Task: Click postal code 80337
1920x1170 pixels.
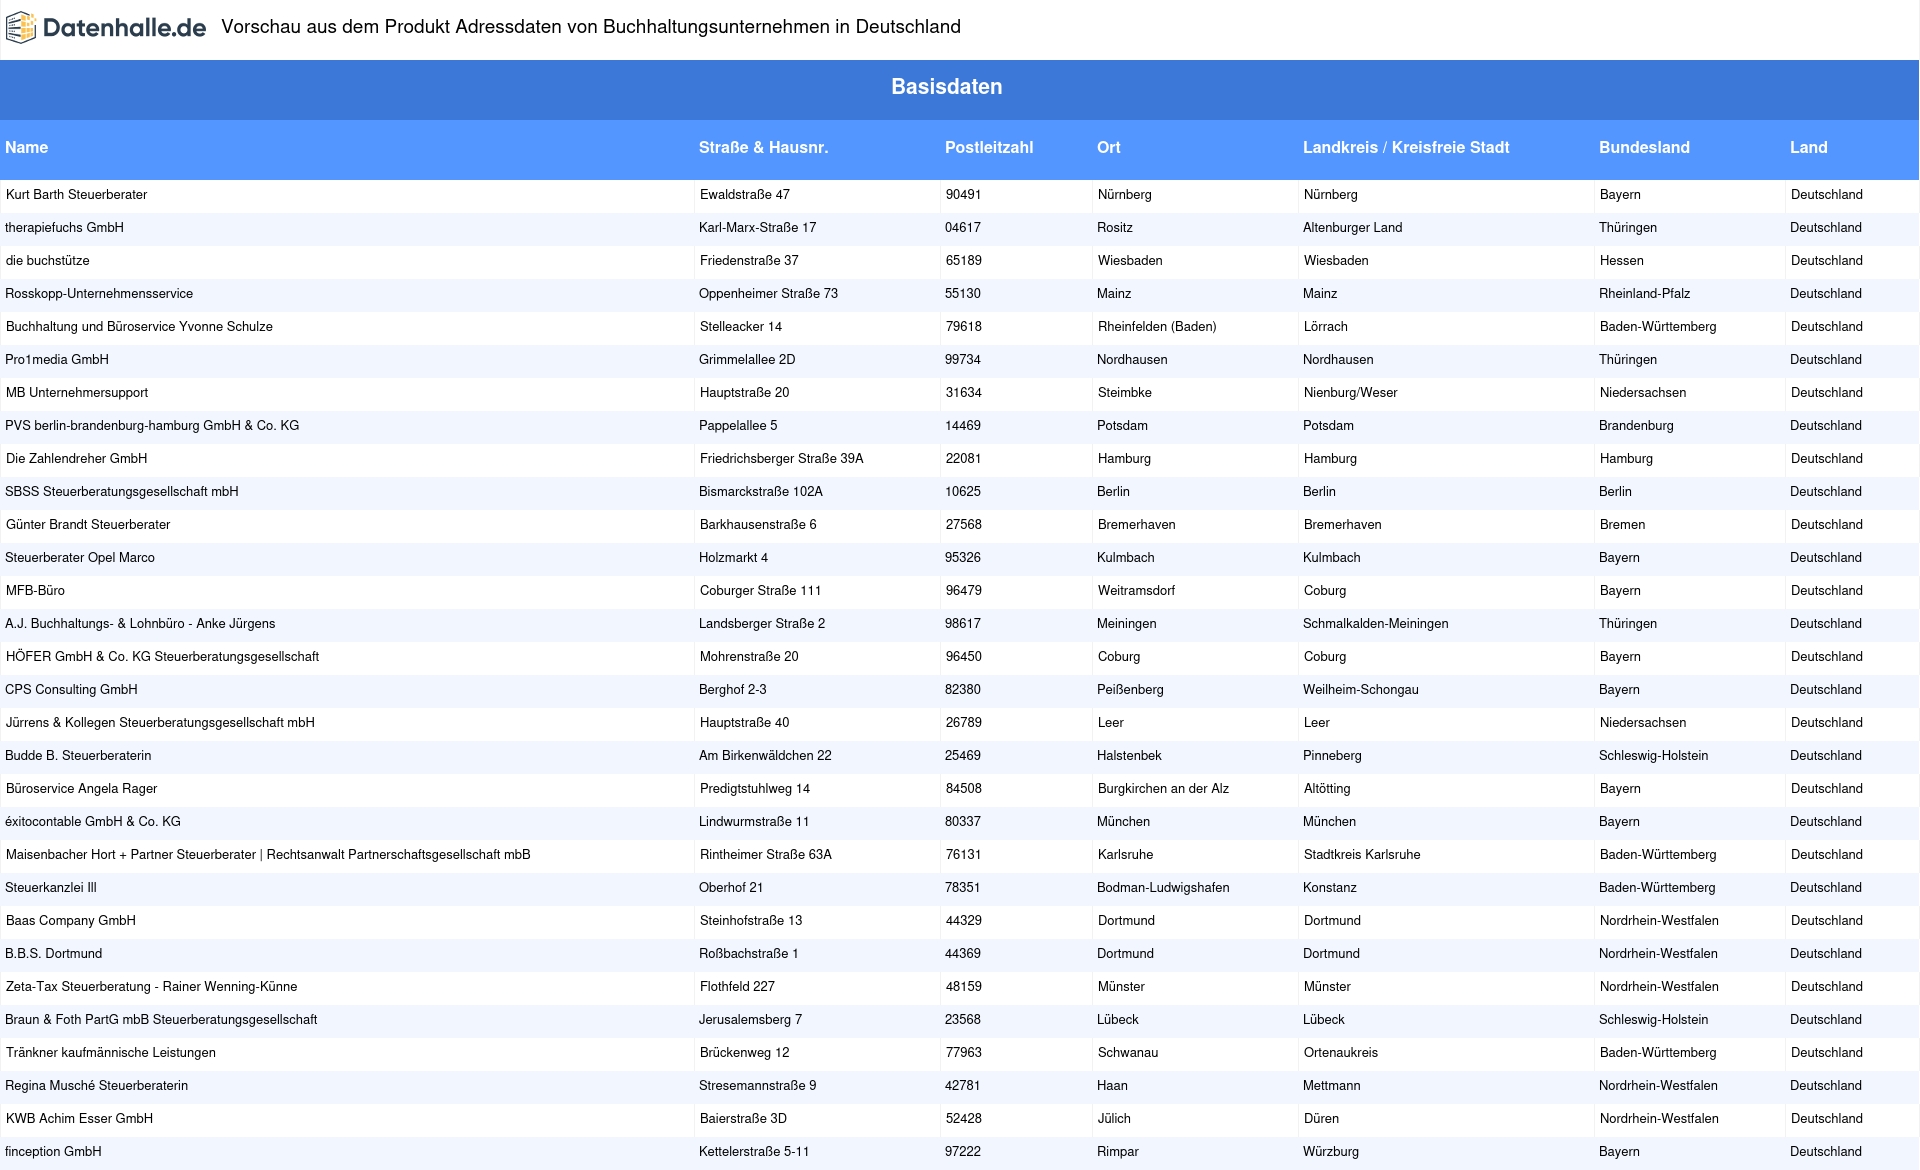Action: point(963,821)
